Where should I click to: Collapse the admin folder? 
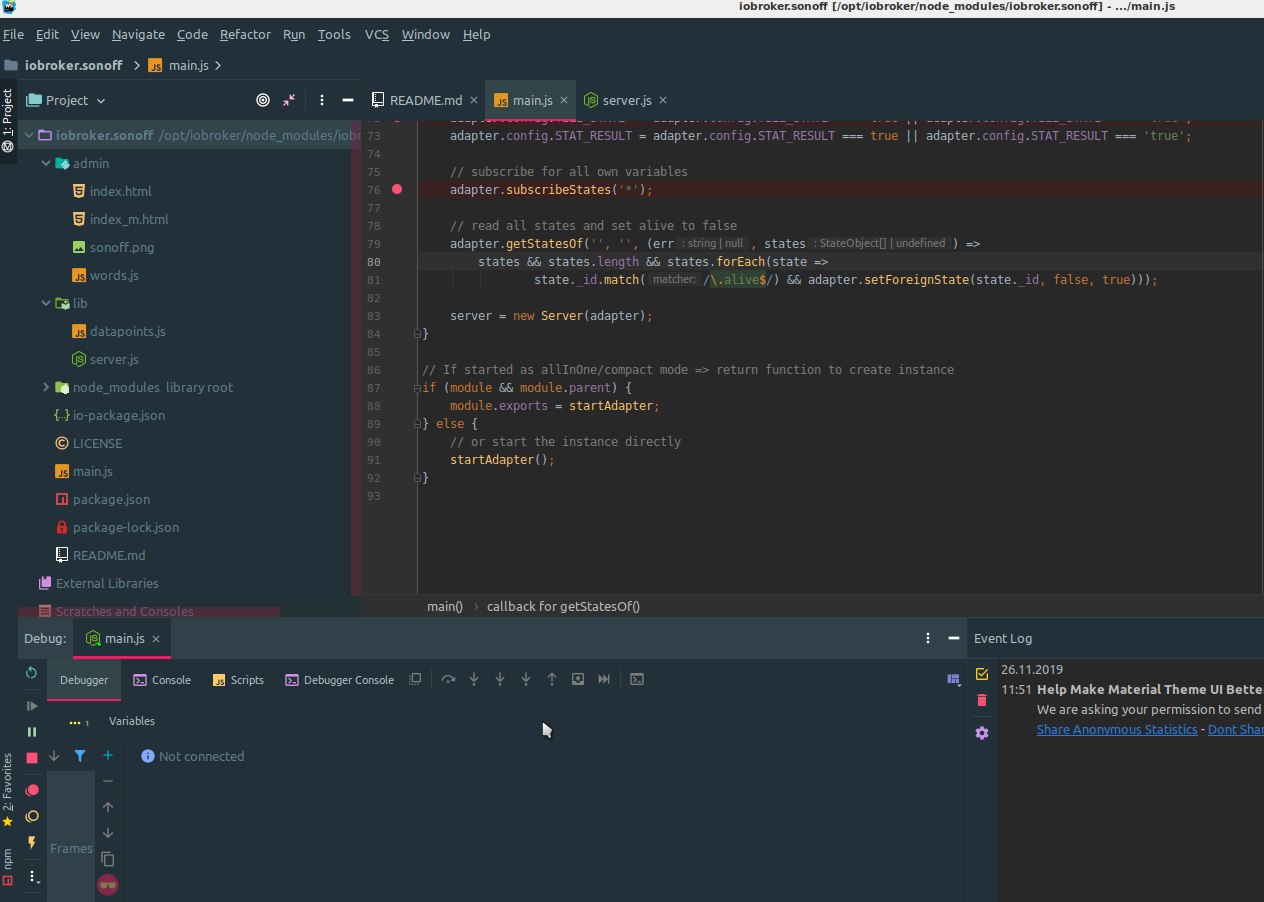(x=46, y=163)
